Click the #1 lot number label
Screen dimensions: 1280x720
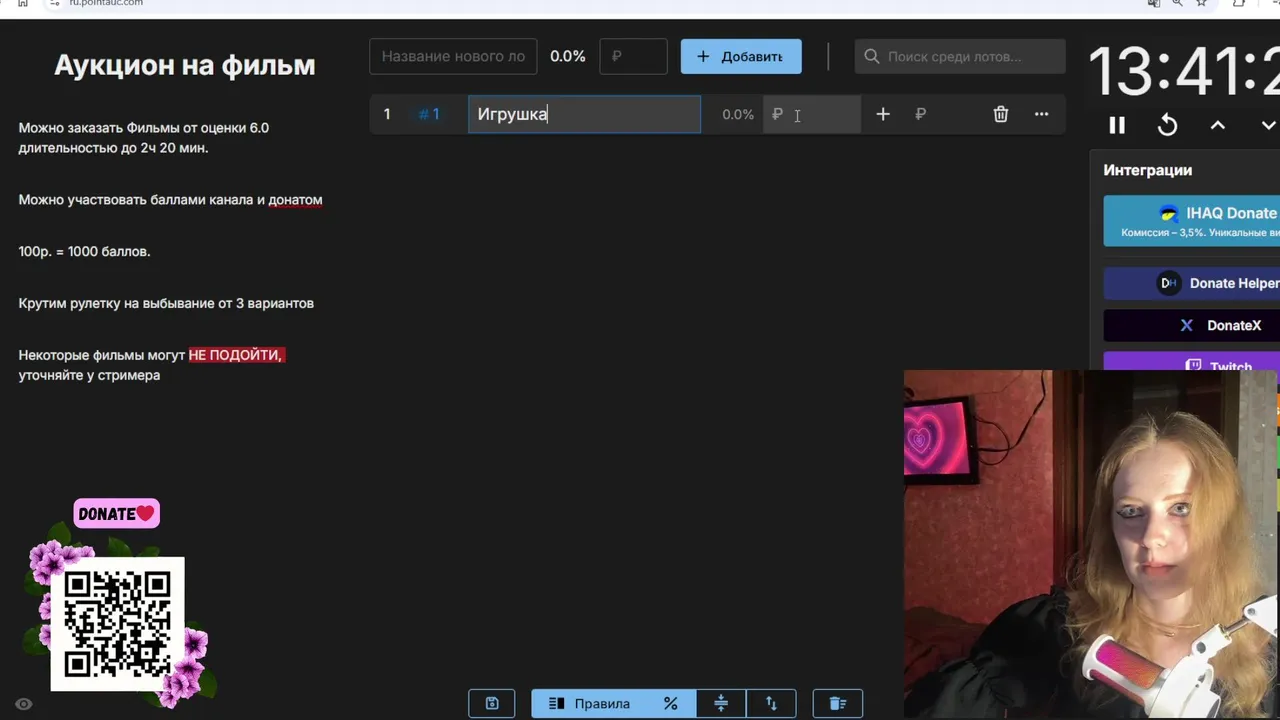click(x=429, y=114)
